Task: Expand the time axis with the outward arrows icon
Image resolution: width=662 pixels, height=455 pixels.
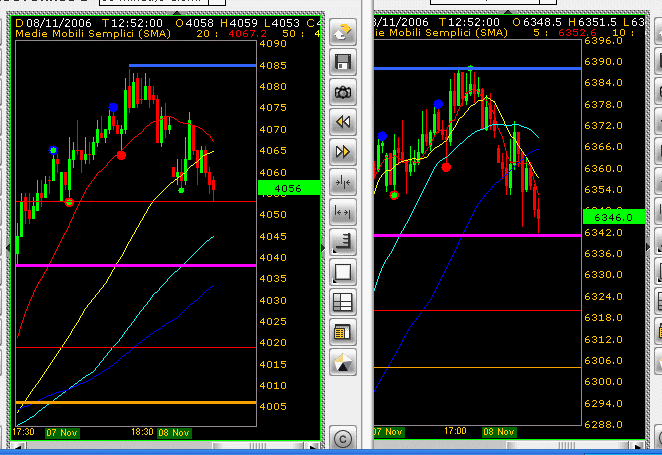Action: [342, 212]
